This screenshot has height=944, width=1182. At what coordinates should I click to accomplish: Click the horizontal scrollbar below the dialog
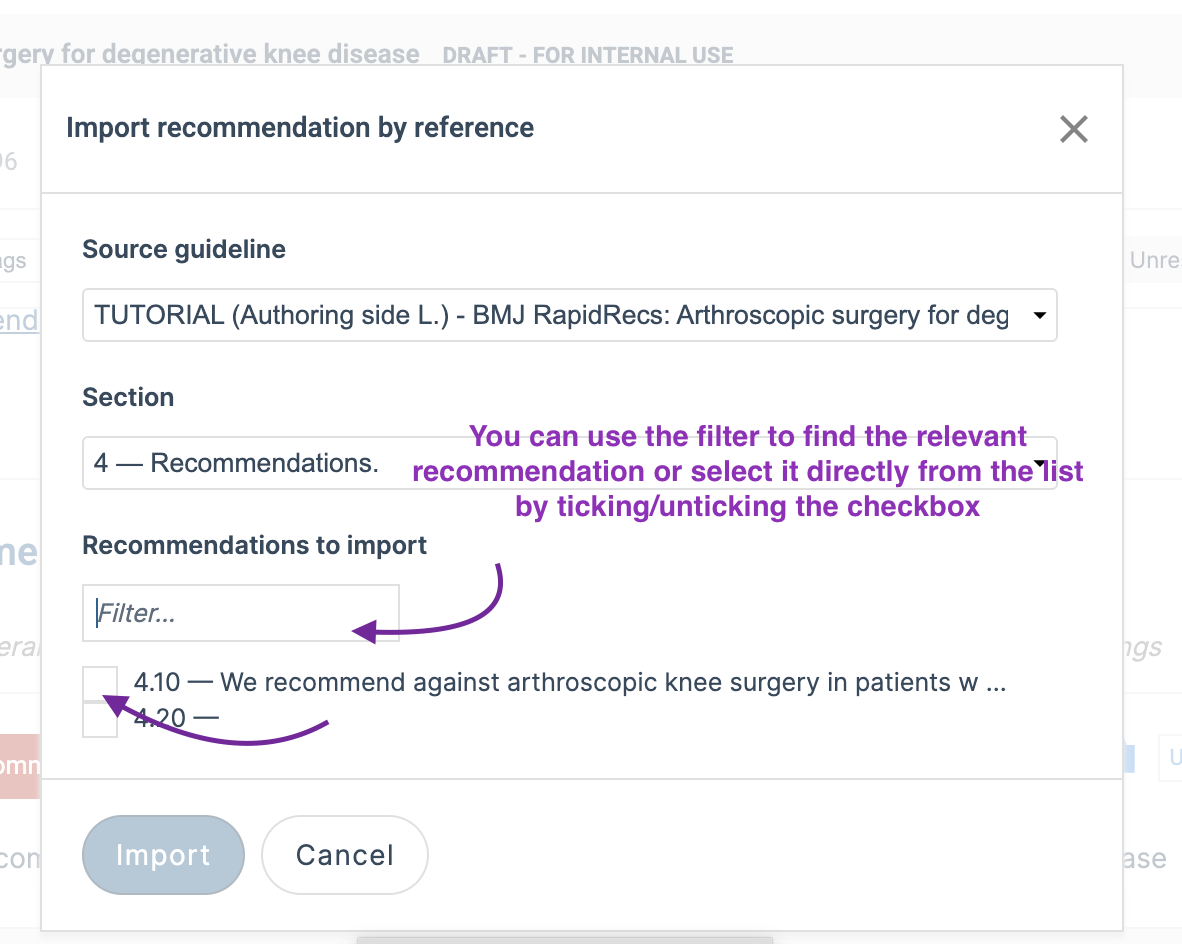[x=565, y=940]
